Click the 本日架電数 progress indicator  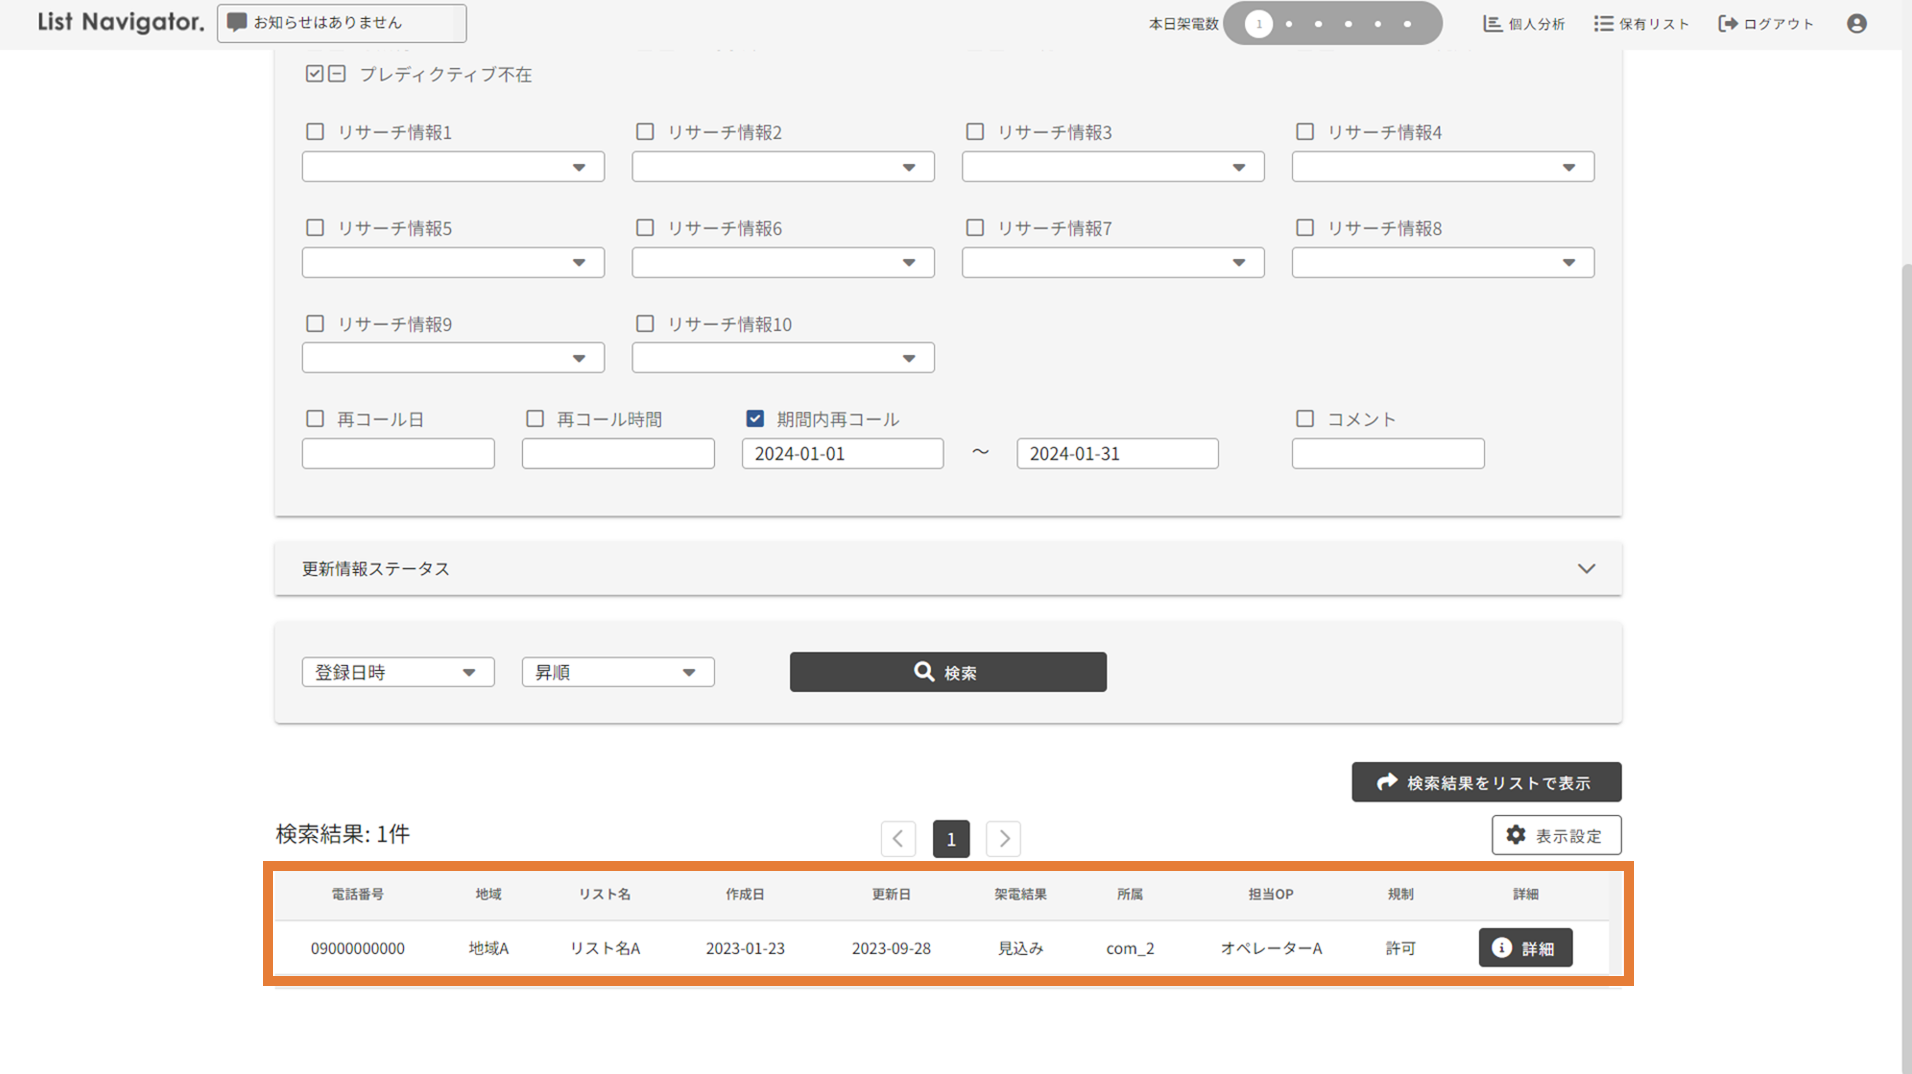[1332, 24]
